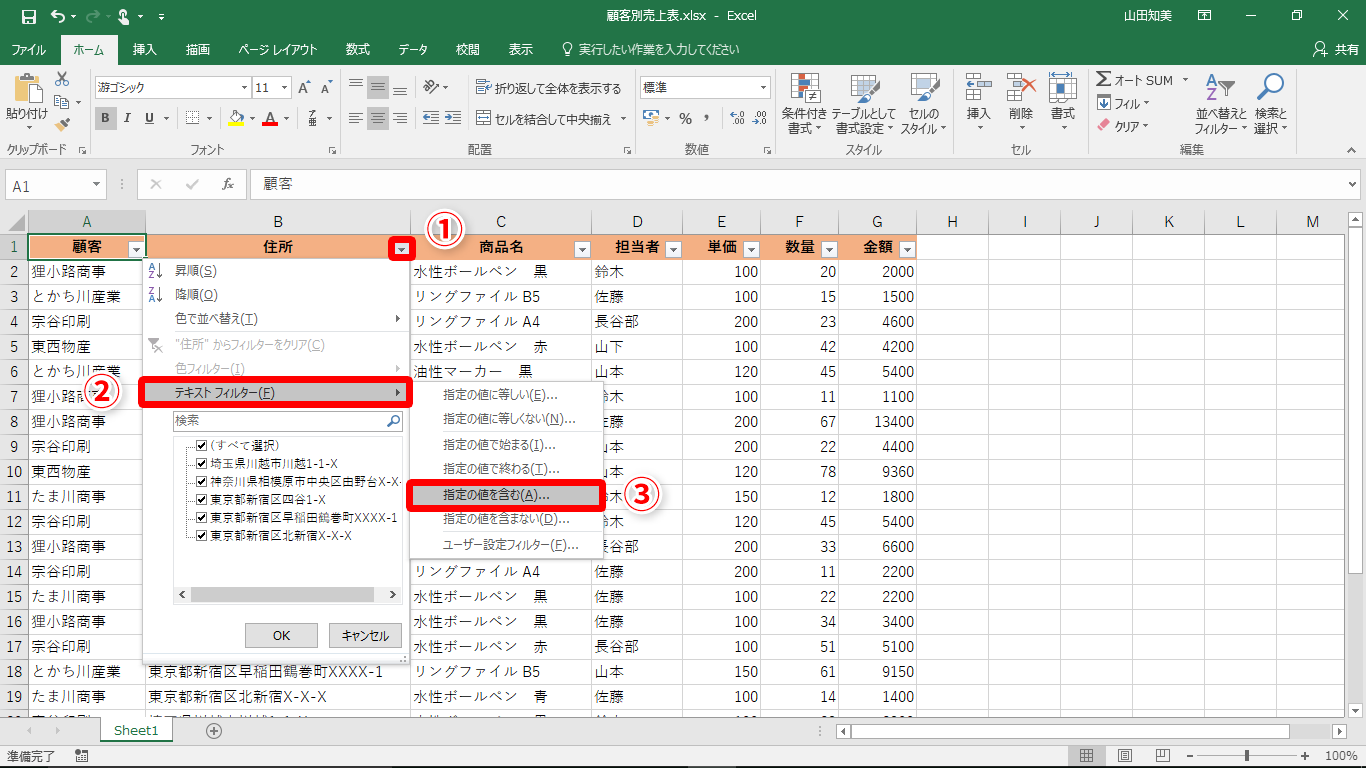Open the 単価 column filter dropdown

pos(751,249)
